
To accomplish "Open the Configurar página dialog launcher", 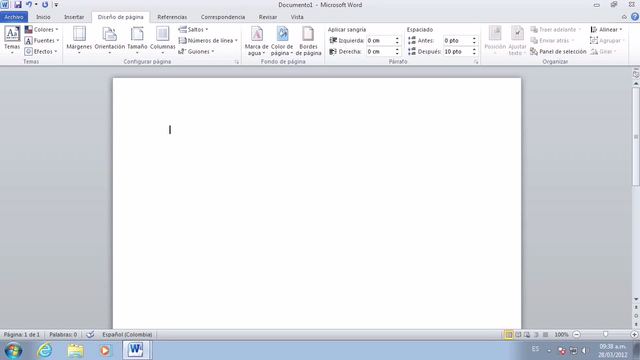I will click(x=236, y=62).
